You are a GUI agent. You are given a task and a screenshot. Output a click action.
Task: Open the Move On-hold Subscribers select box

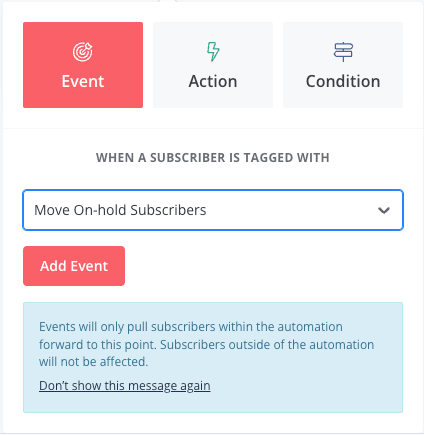[x=213, y=210]
